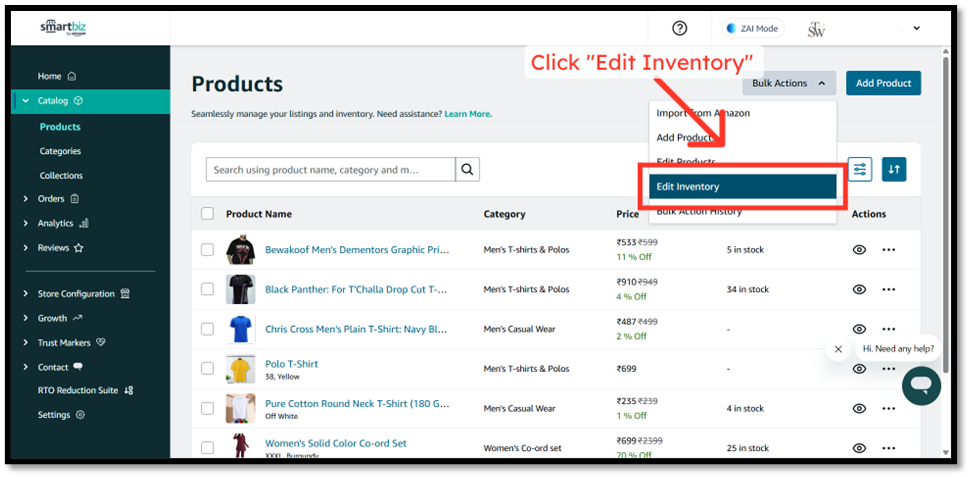The image size is (970, 477).
Task: Open the help question mark icon
Action: click(680, 29)
